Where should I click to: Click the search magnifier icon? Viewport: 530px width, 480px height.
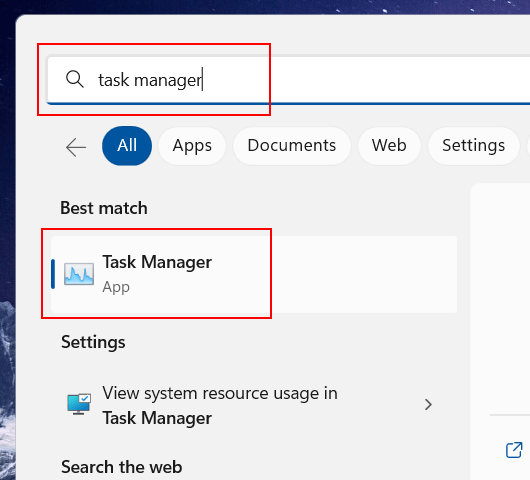75,79
